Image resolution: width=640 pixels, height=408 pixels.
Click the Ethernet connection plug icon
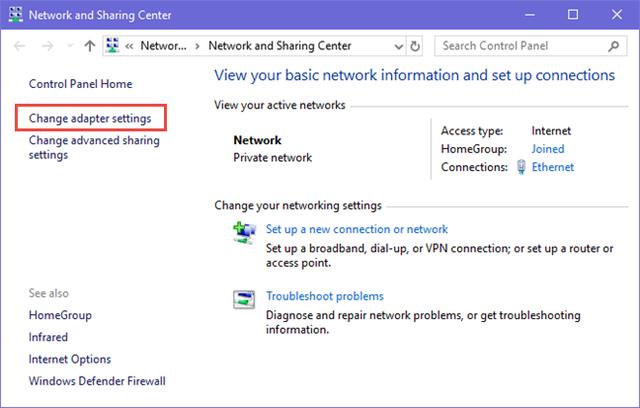[x=522, y=167]
